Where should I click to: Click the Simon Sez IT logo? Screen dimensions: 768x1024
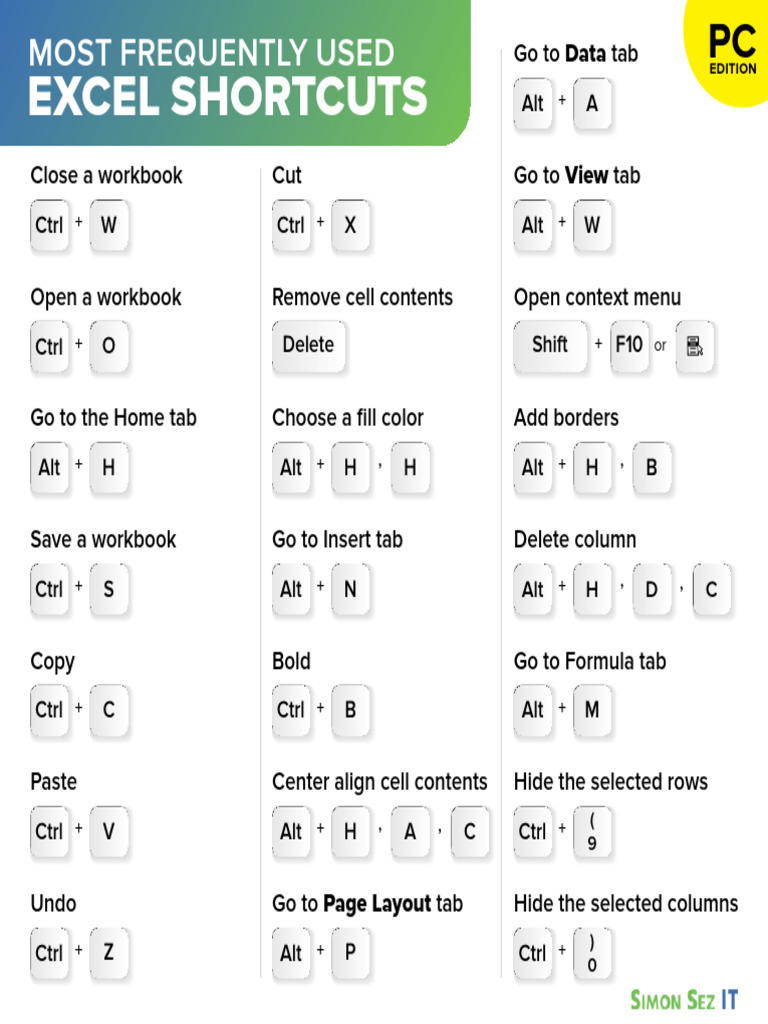pos(684,1000)
